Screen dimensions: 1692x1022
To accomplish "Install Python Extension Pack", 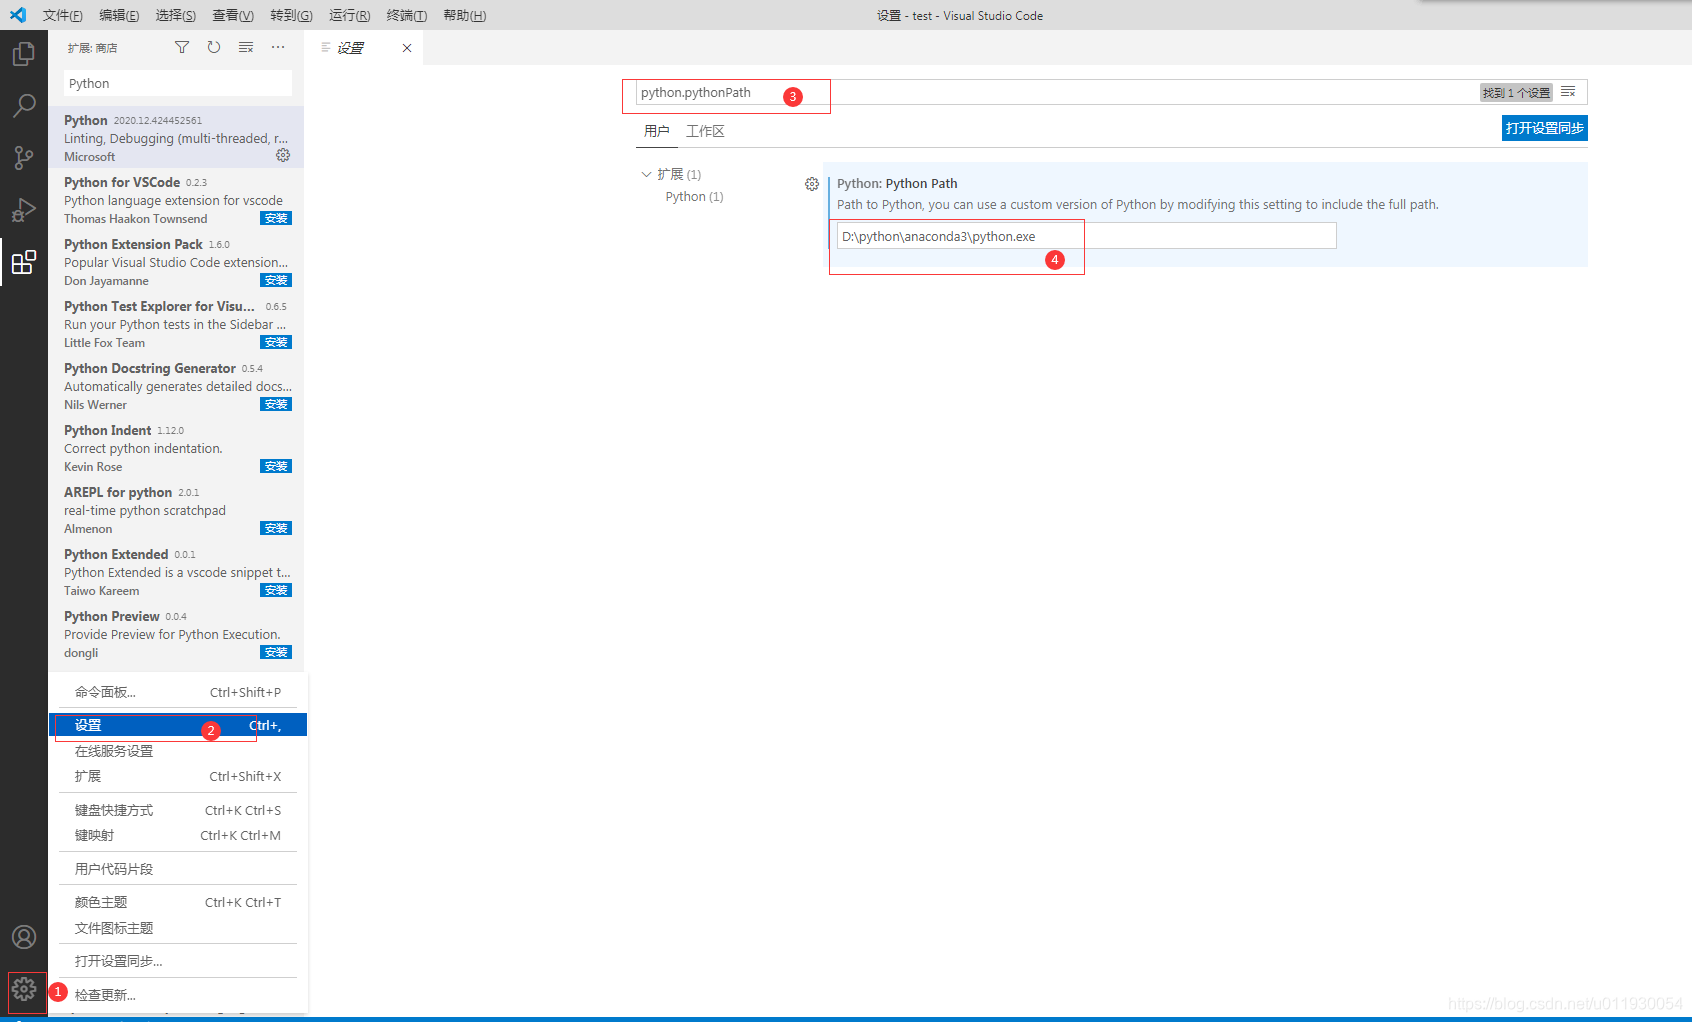I will [x=276, y=280].
